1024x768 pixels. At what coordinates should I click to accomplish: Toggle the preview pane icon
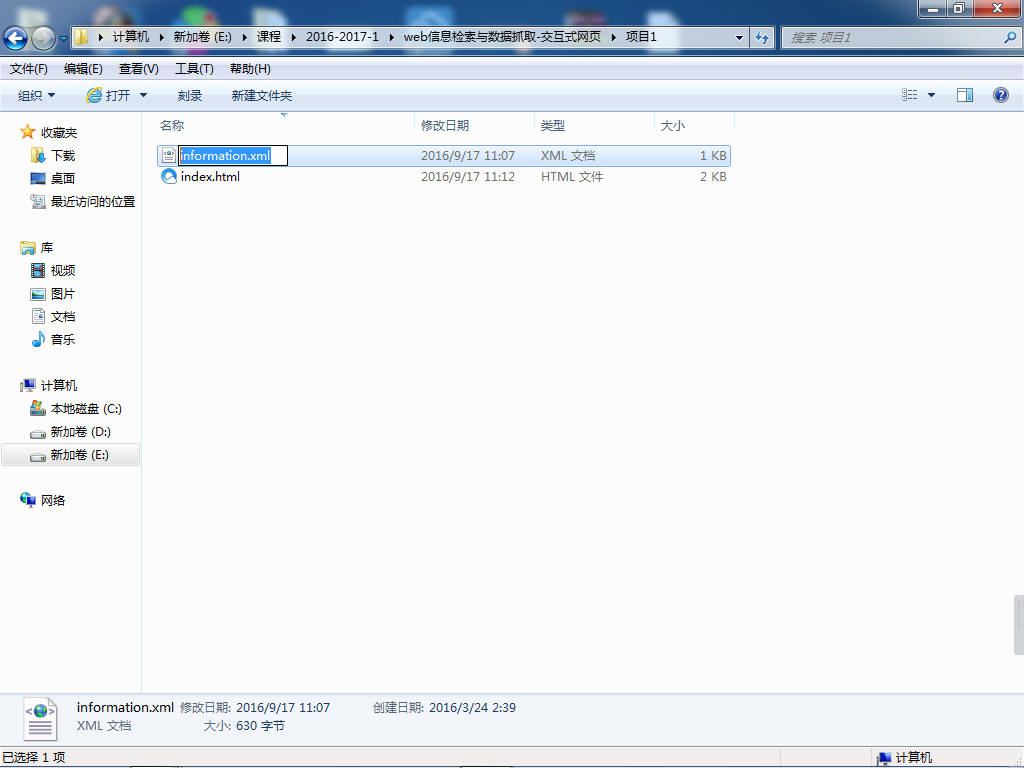tap(965, 95)
